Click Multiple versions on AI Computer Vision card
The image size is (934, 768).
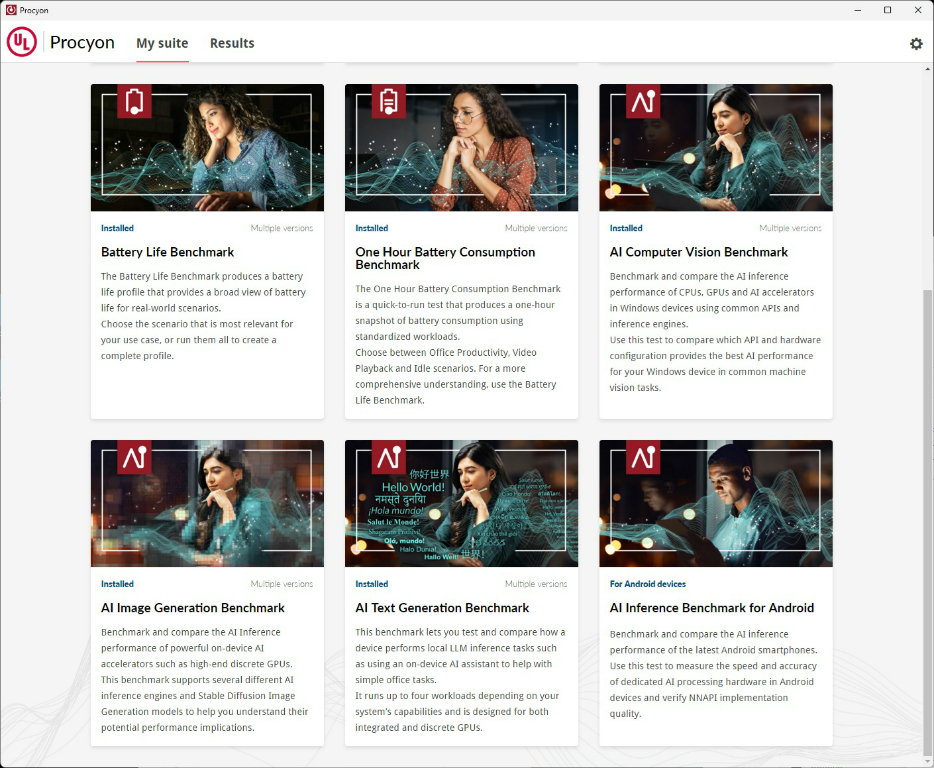point(790,228)
